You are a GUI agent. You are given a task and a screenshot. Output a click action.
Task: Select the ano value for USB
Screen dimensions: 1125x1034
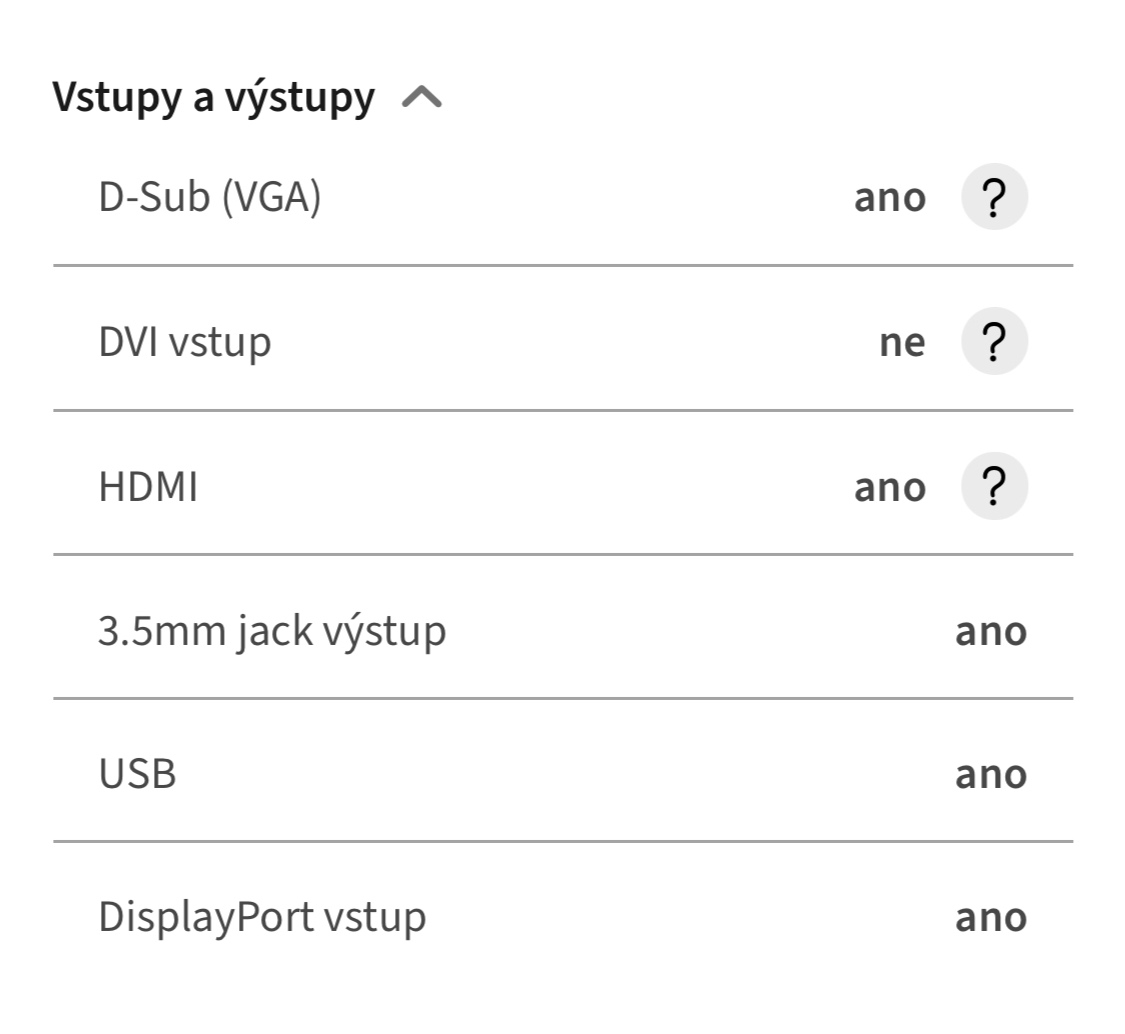click(x=990, y=774)
